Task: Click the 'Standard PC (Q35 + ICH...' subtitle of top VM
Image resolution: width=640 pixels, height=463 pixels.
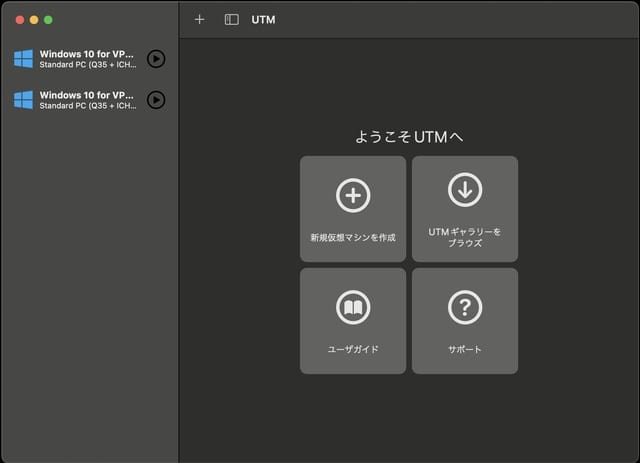Action: [86, 65]
